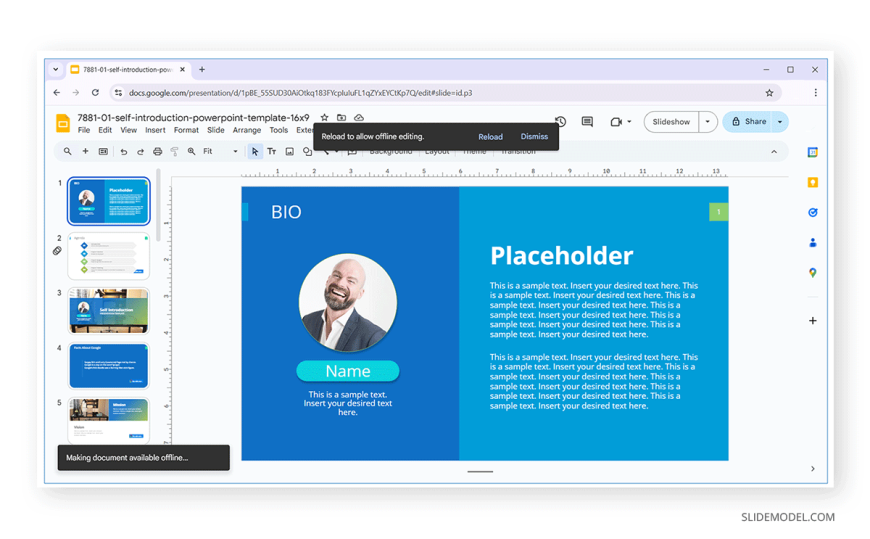The width and height of the screenshot is (870, 539).
Task: View site information icon in address bar
Action: coord(118,93)
